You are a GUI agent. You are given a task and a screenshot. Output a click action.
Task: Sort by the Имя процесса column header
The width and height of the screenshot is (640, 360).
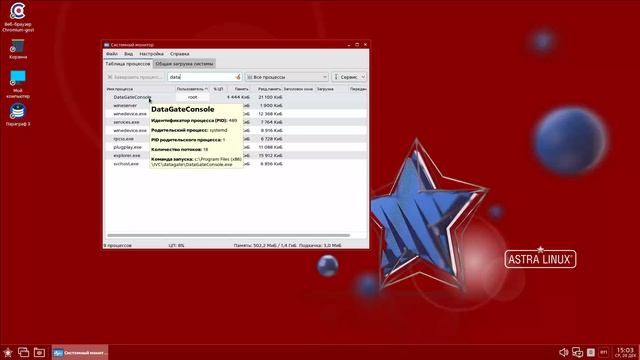coord(140,89)
